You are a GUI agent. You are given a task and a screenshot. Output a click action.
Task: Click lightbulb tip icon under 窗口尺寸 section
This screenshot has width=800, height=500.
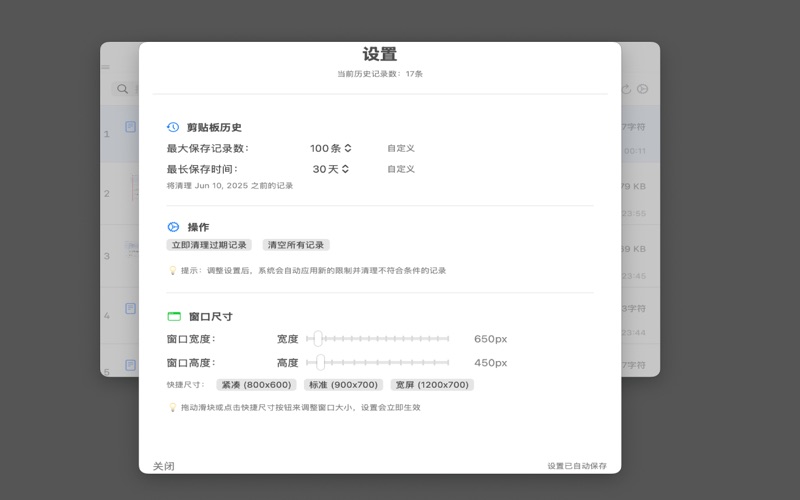tap(172, 407)
